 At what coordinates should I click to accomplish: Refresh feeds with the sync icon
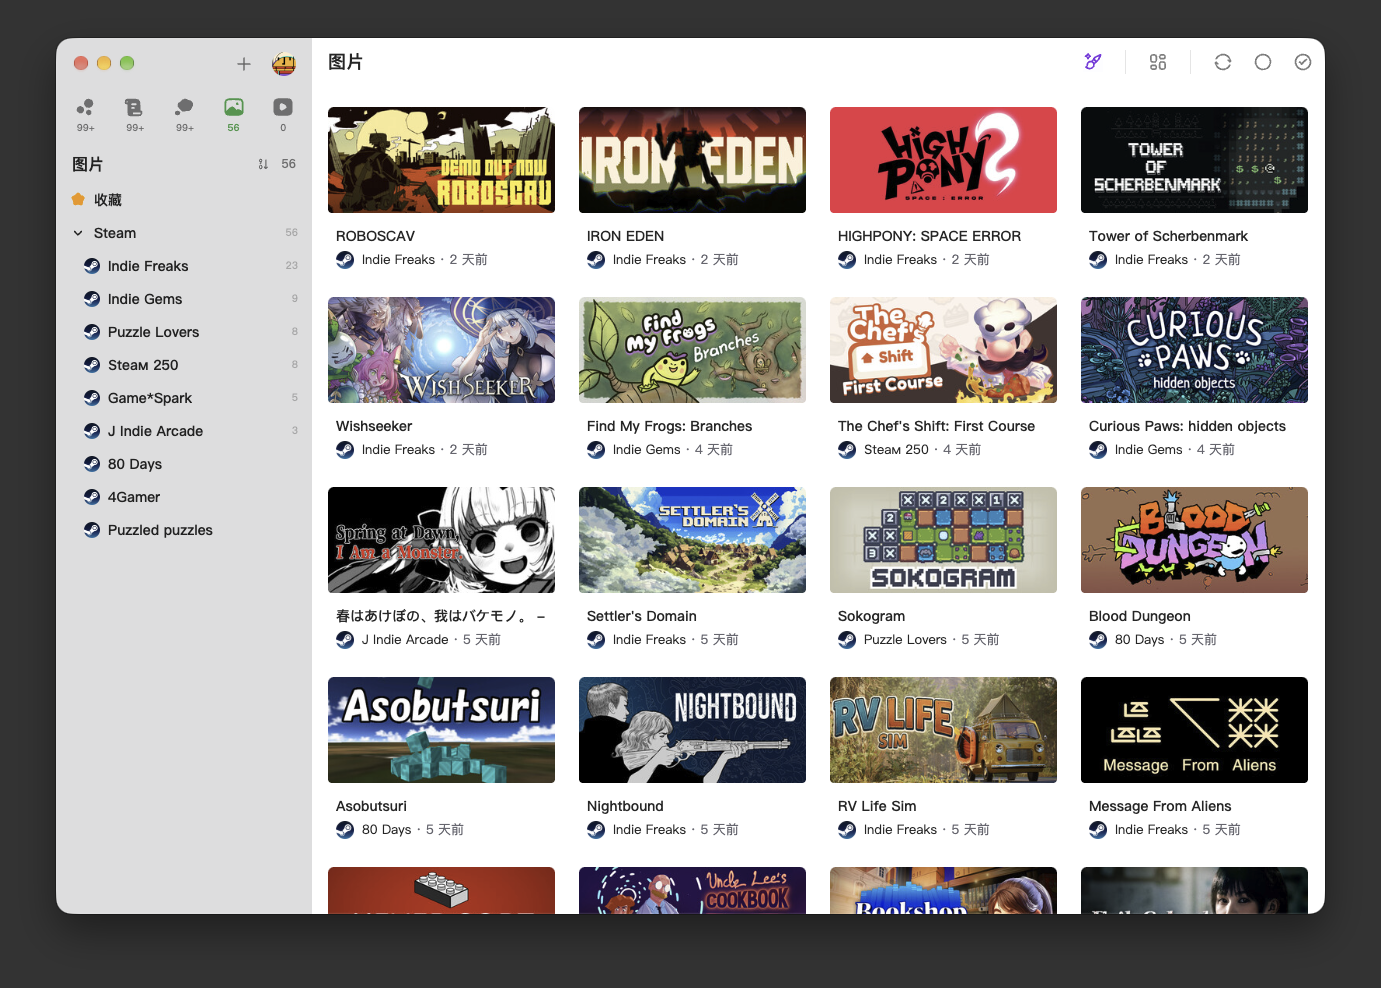[1223, 62]
